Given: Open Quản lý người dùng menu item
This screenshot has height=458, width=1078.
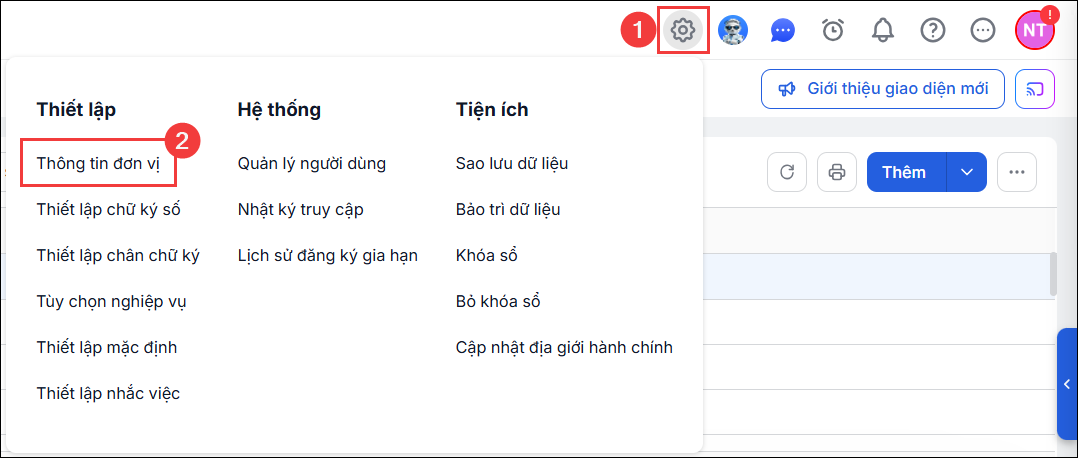Looking at the screenshot, I should [312, 164].
